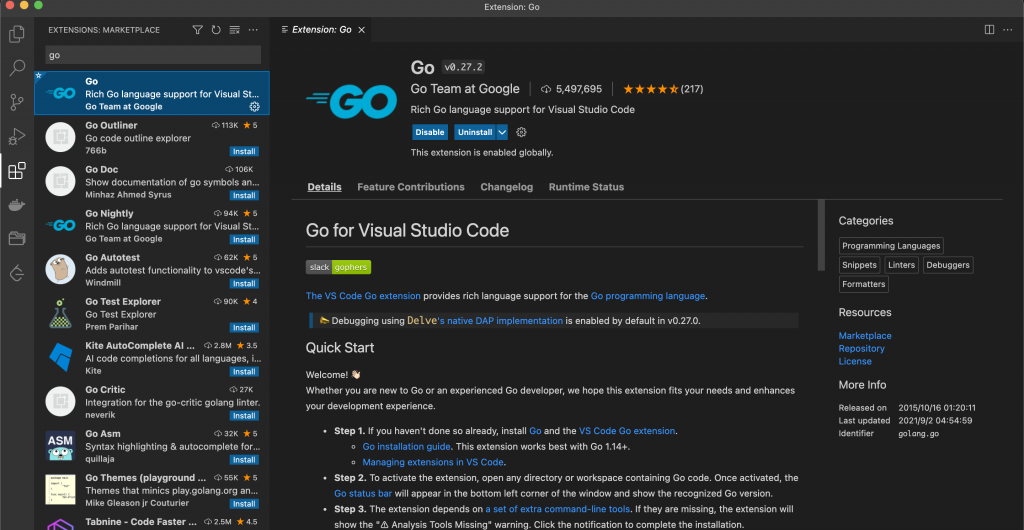This screenshot has width=1024, height=530.
Task: Open Source Control view
Action: pos(16,102)
